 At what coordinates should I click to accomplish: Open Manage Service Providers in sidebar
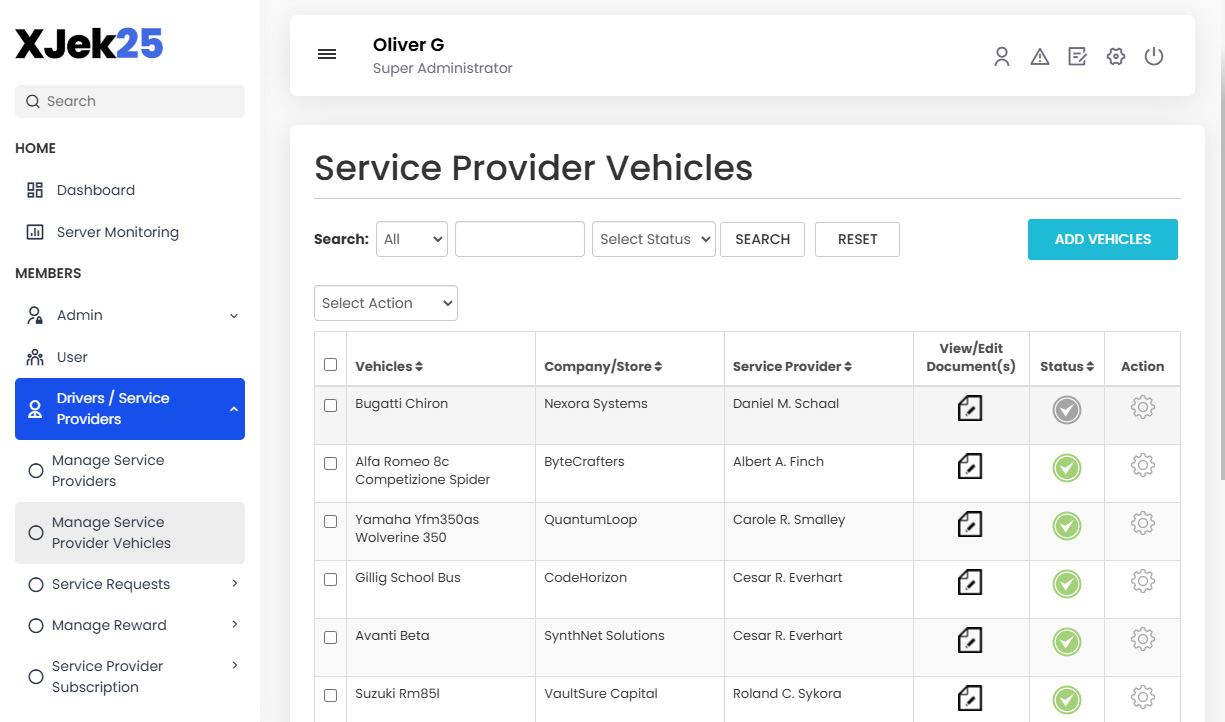tap(107, 470)
